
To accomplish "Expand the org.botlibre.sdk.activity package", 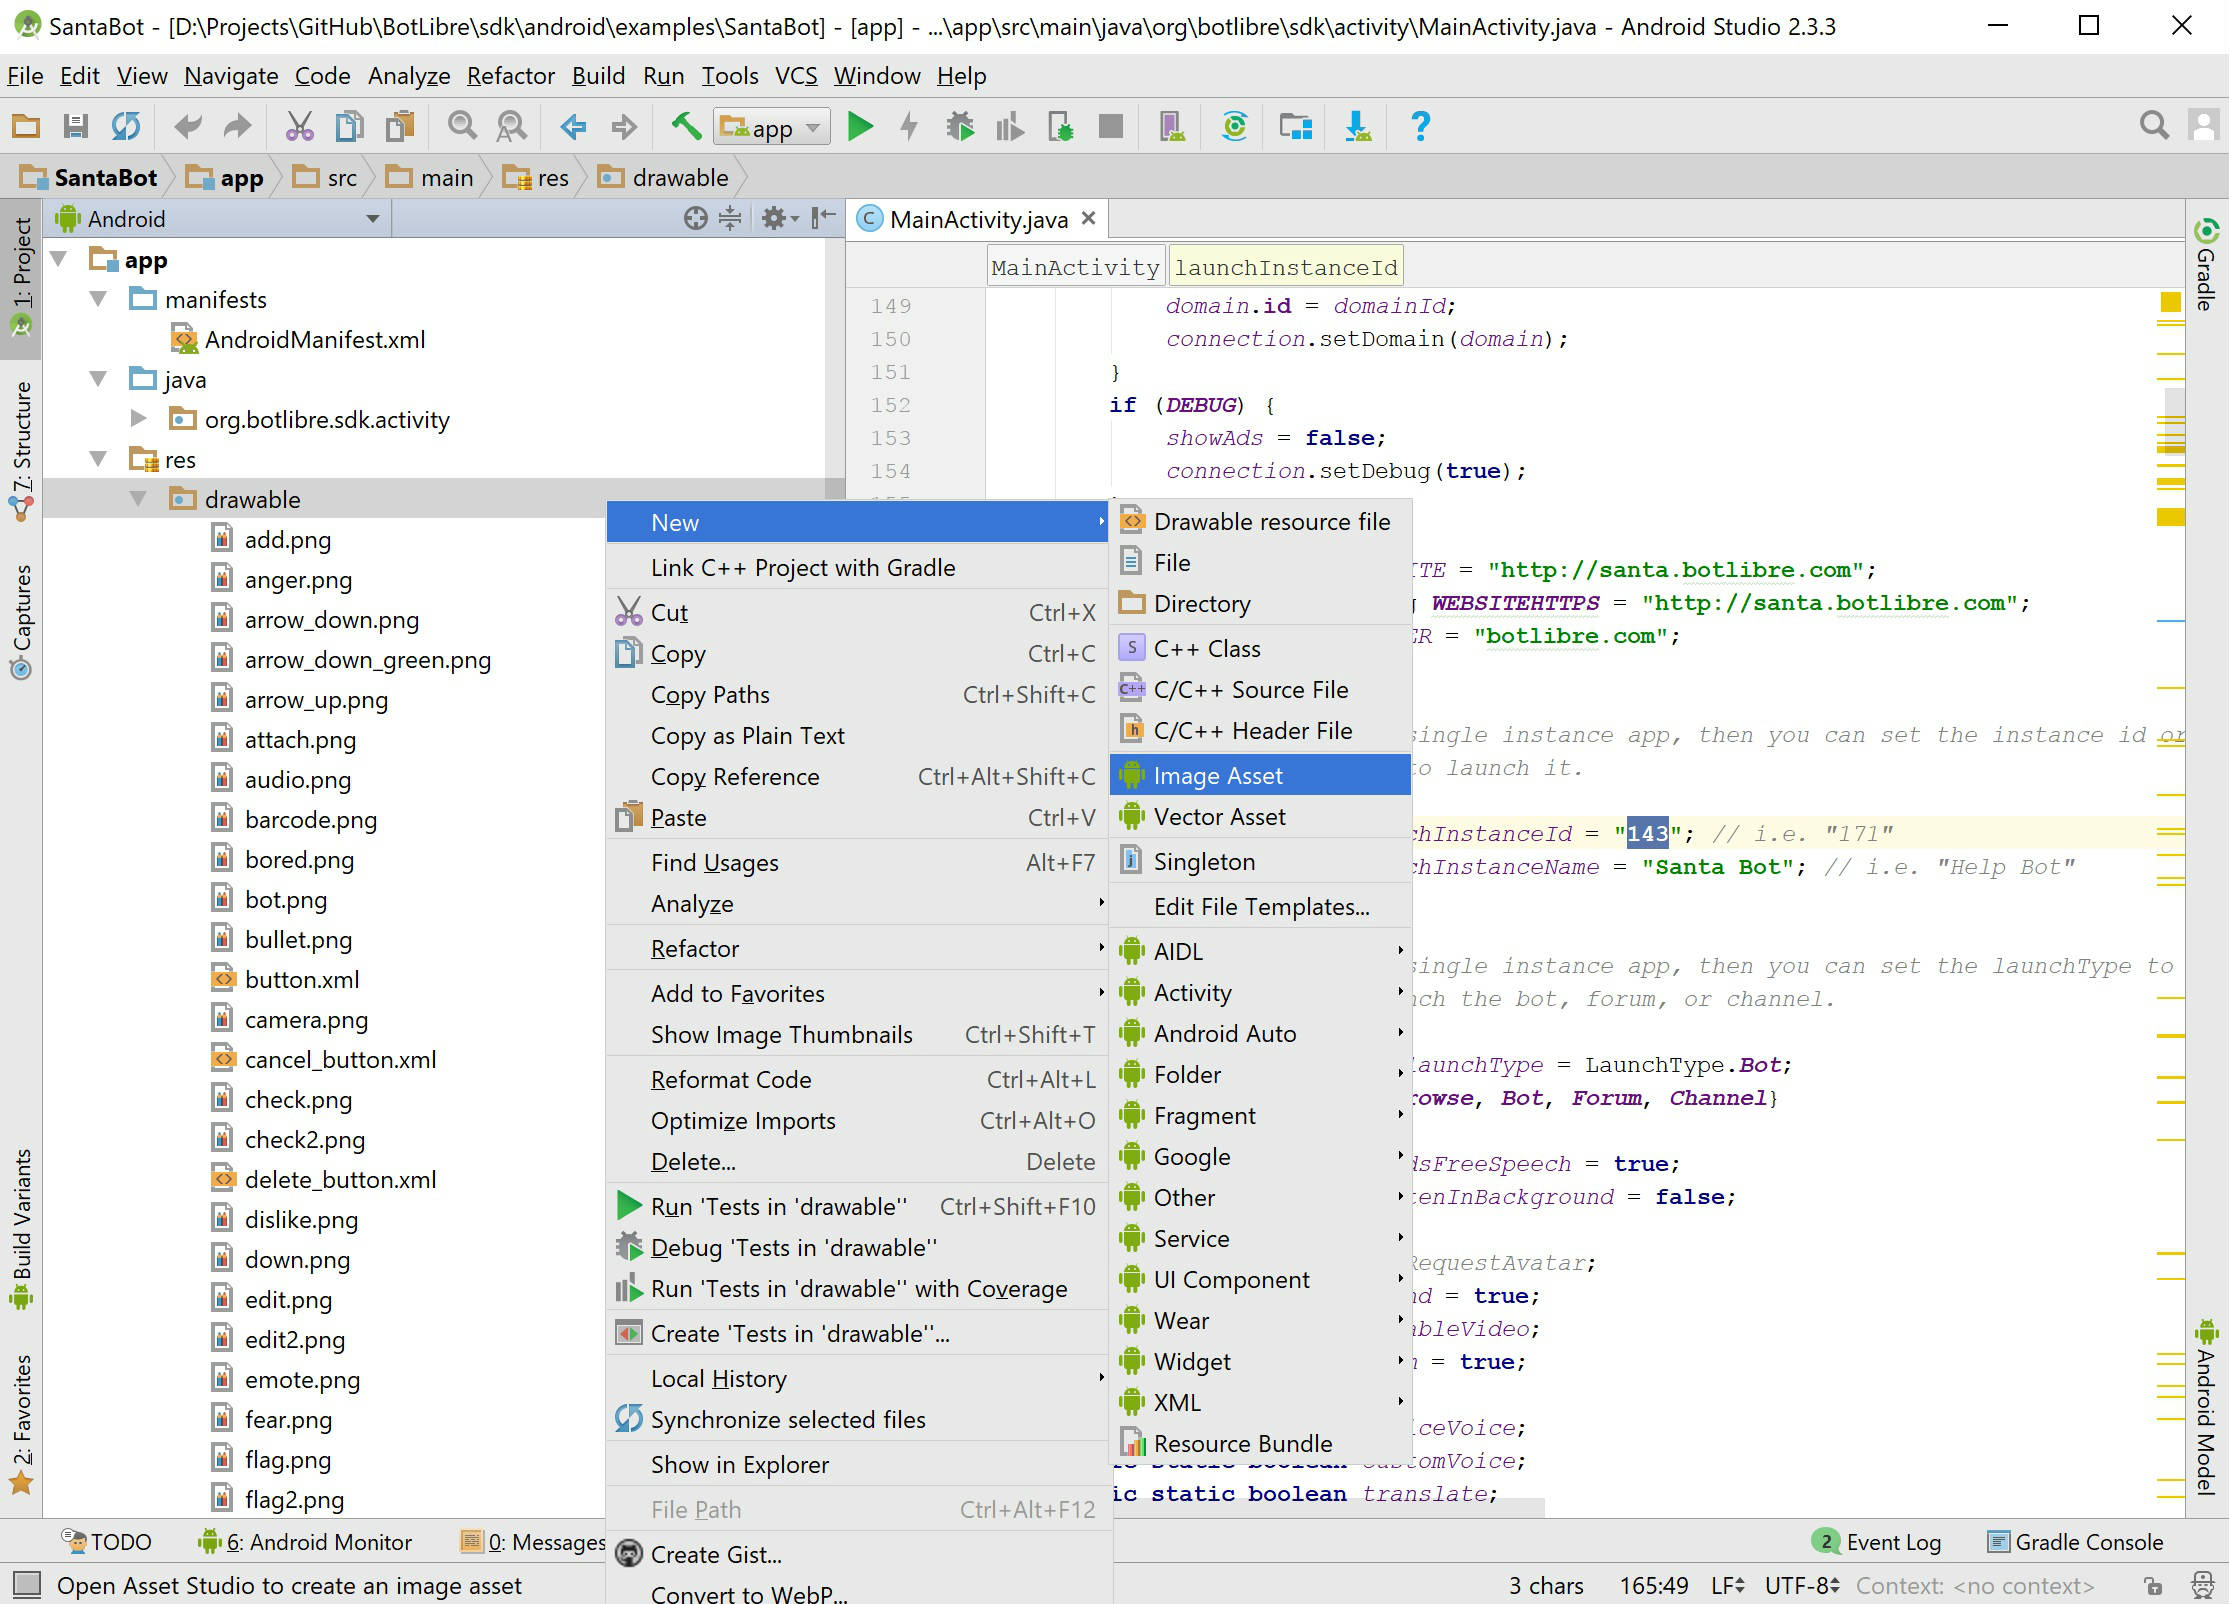I will pos(139,419).
